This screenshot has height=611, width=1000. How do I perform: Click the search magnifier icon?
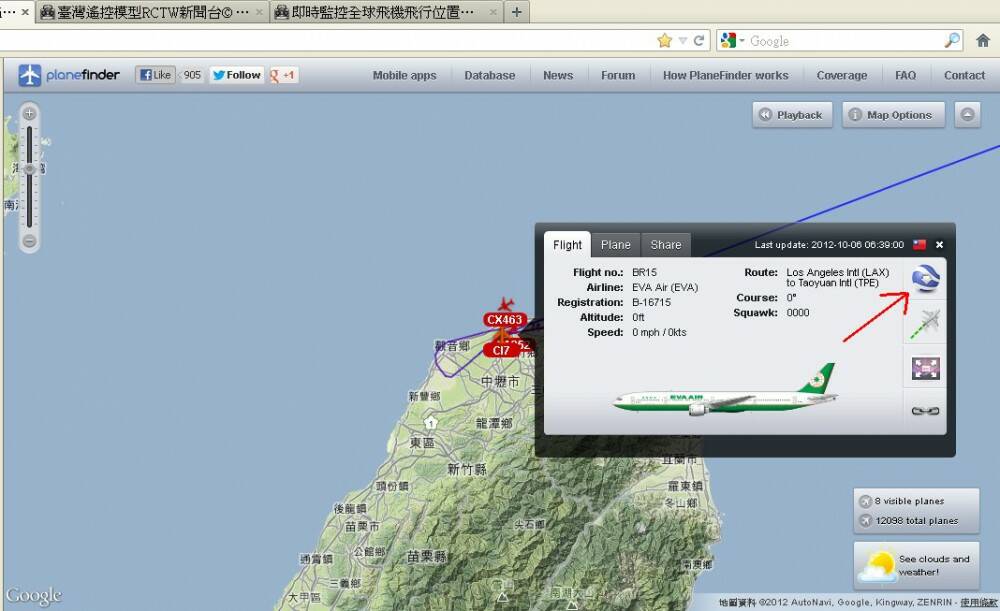click(x=952, y=41)
